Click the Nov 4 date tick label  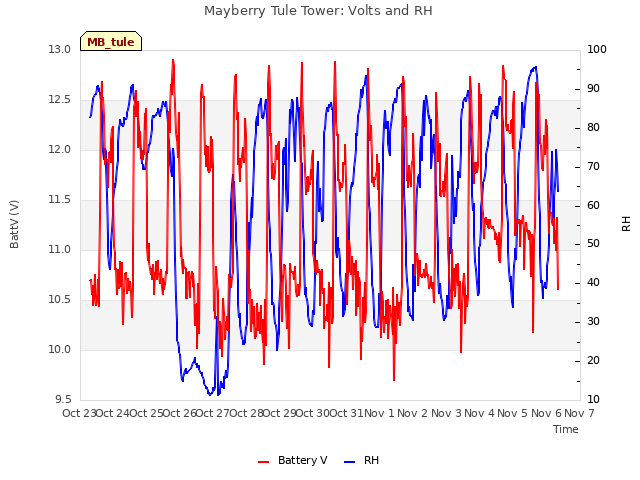[x=480, y=413]
